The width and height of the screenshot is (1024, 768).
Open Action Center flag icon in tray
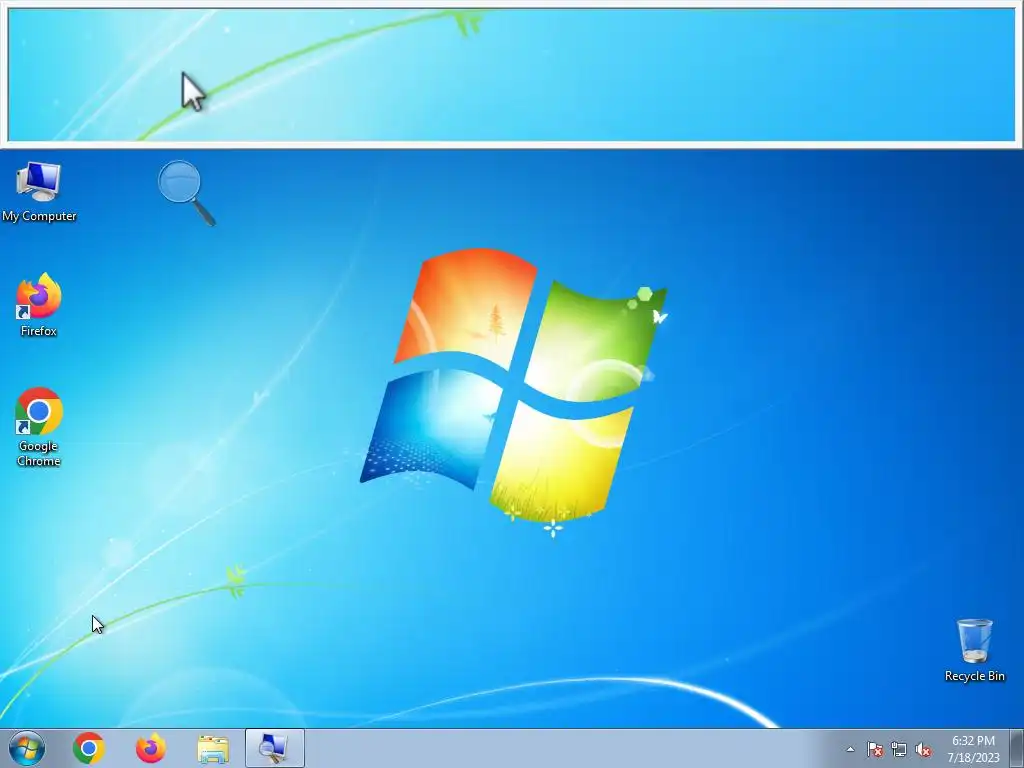[875, 749]
